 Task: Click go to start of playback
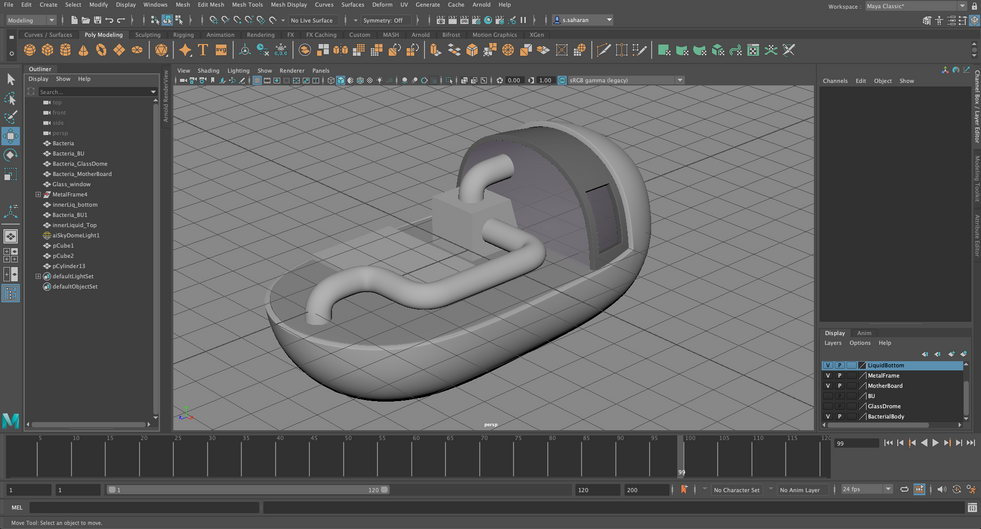pos(888,443)
